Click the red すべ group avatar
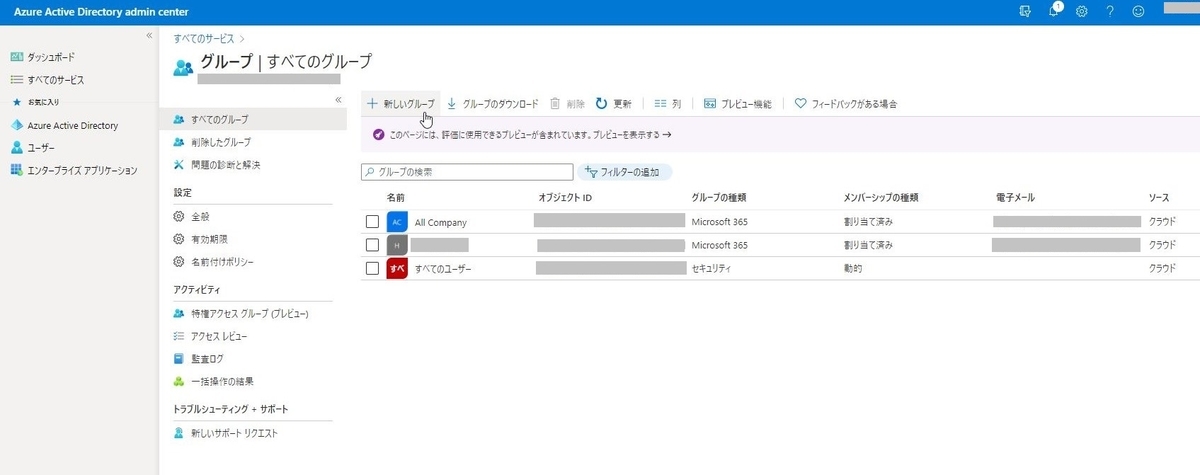 397,268
